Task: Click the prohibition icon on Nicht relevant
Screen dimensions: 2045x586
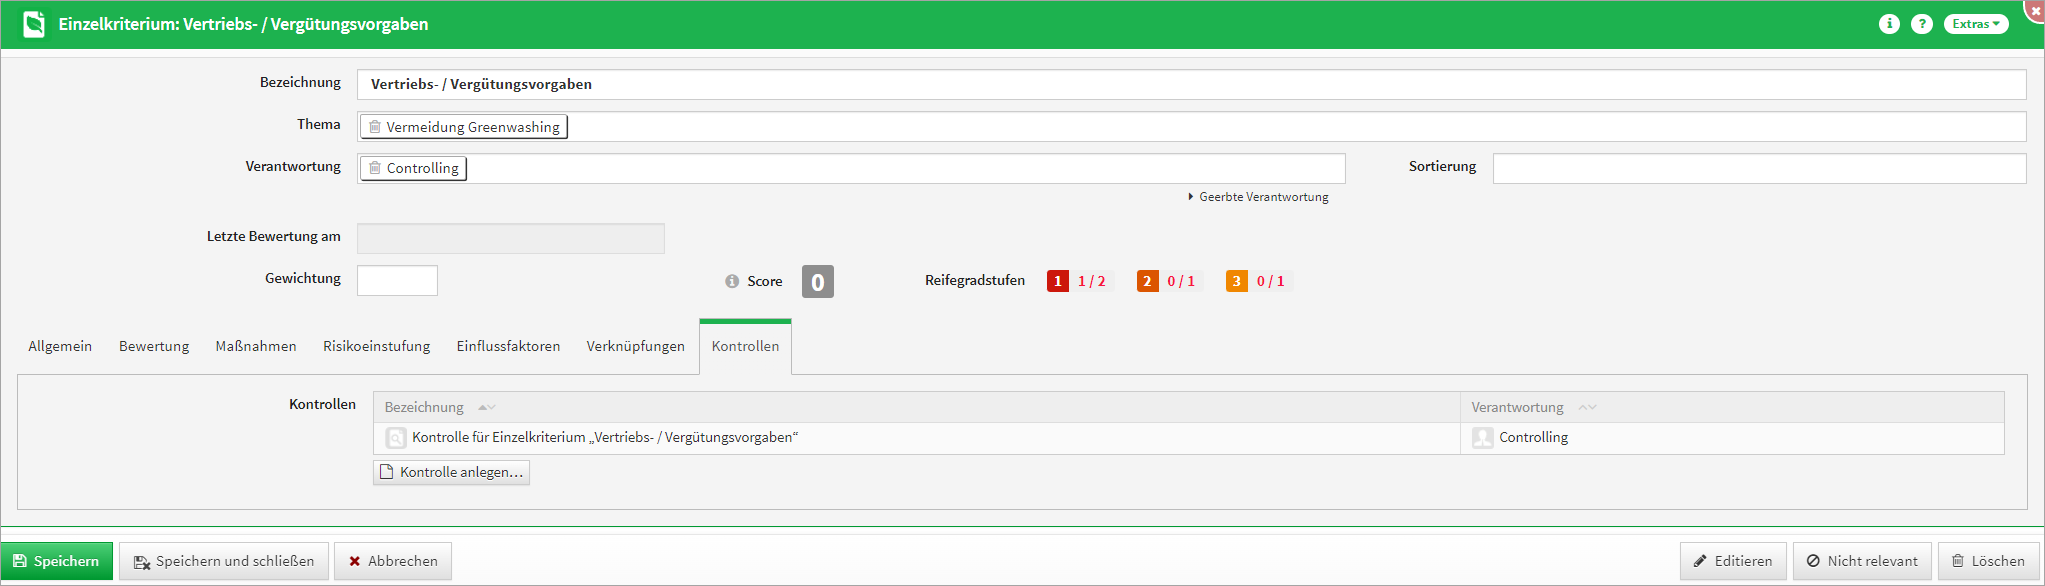Action: tap(1813, 561)
